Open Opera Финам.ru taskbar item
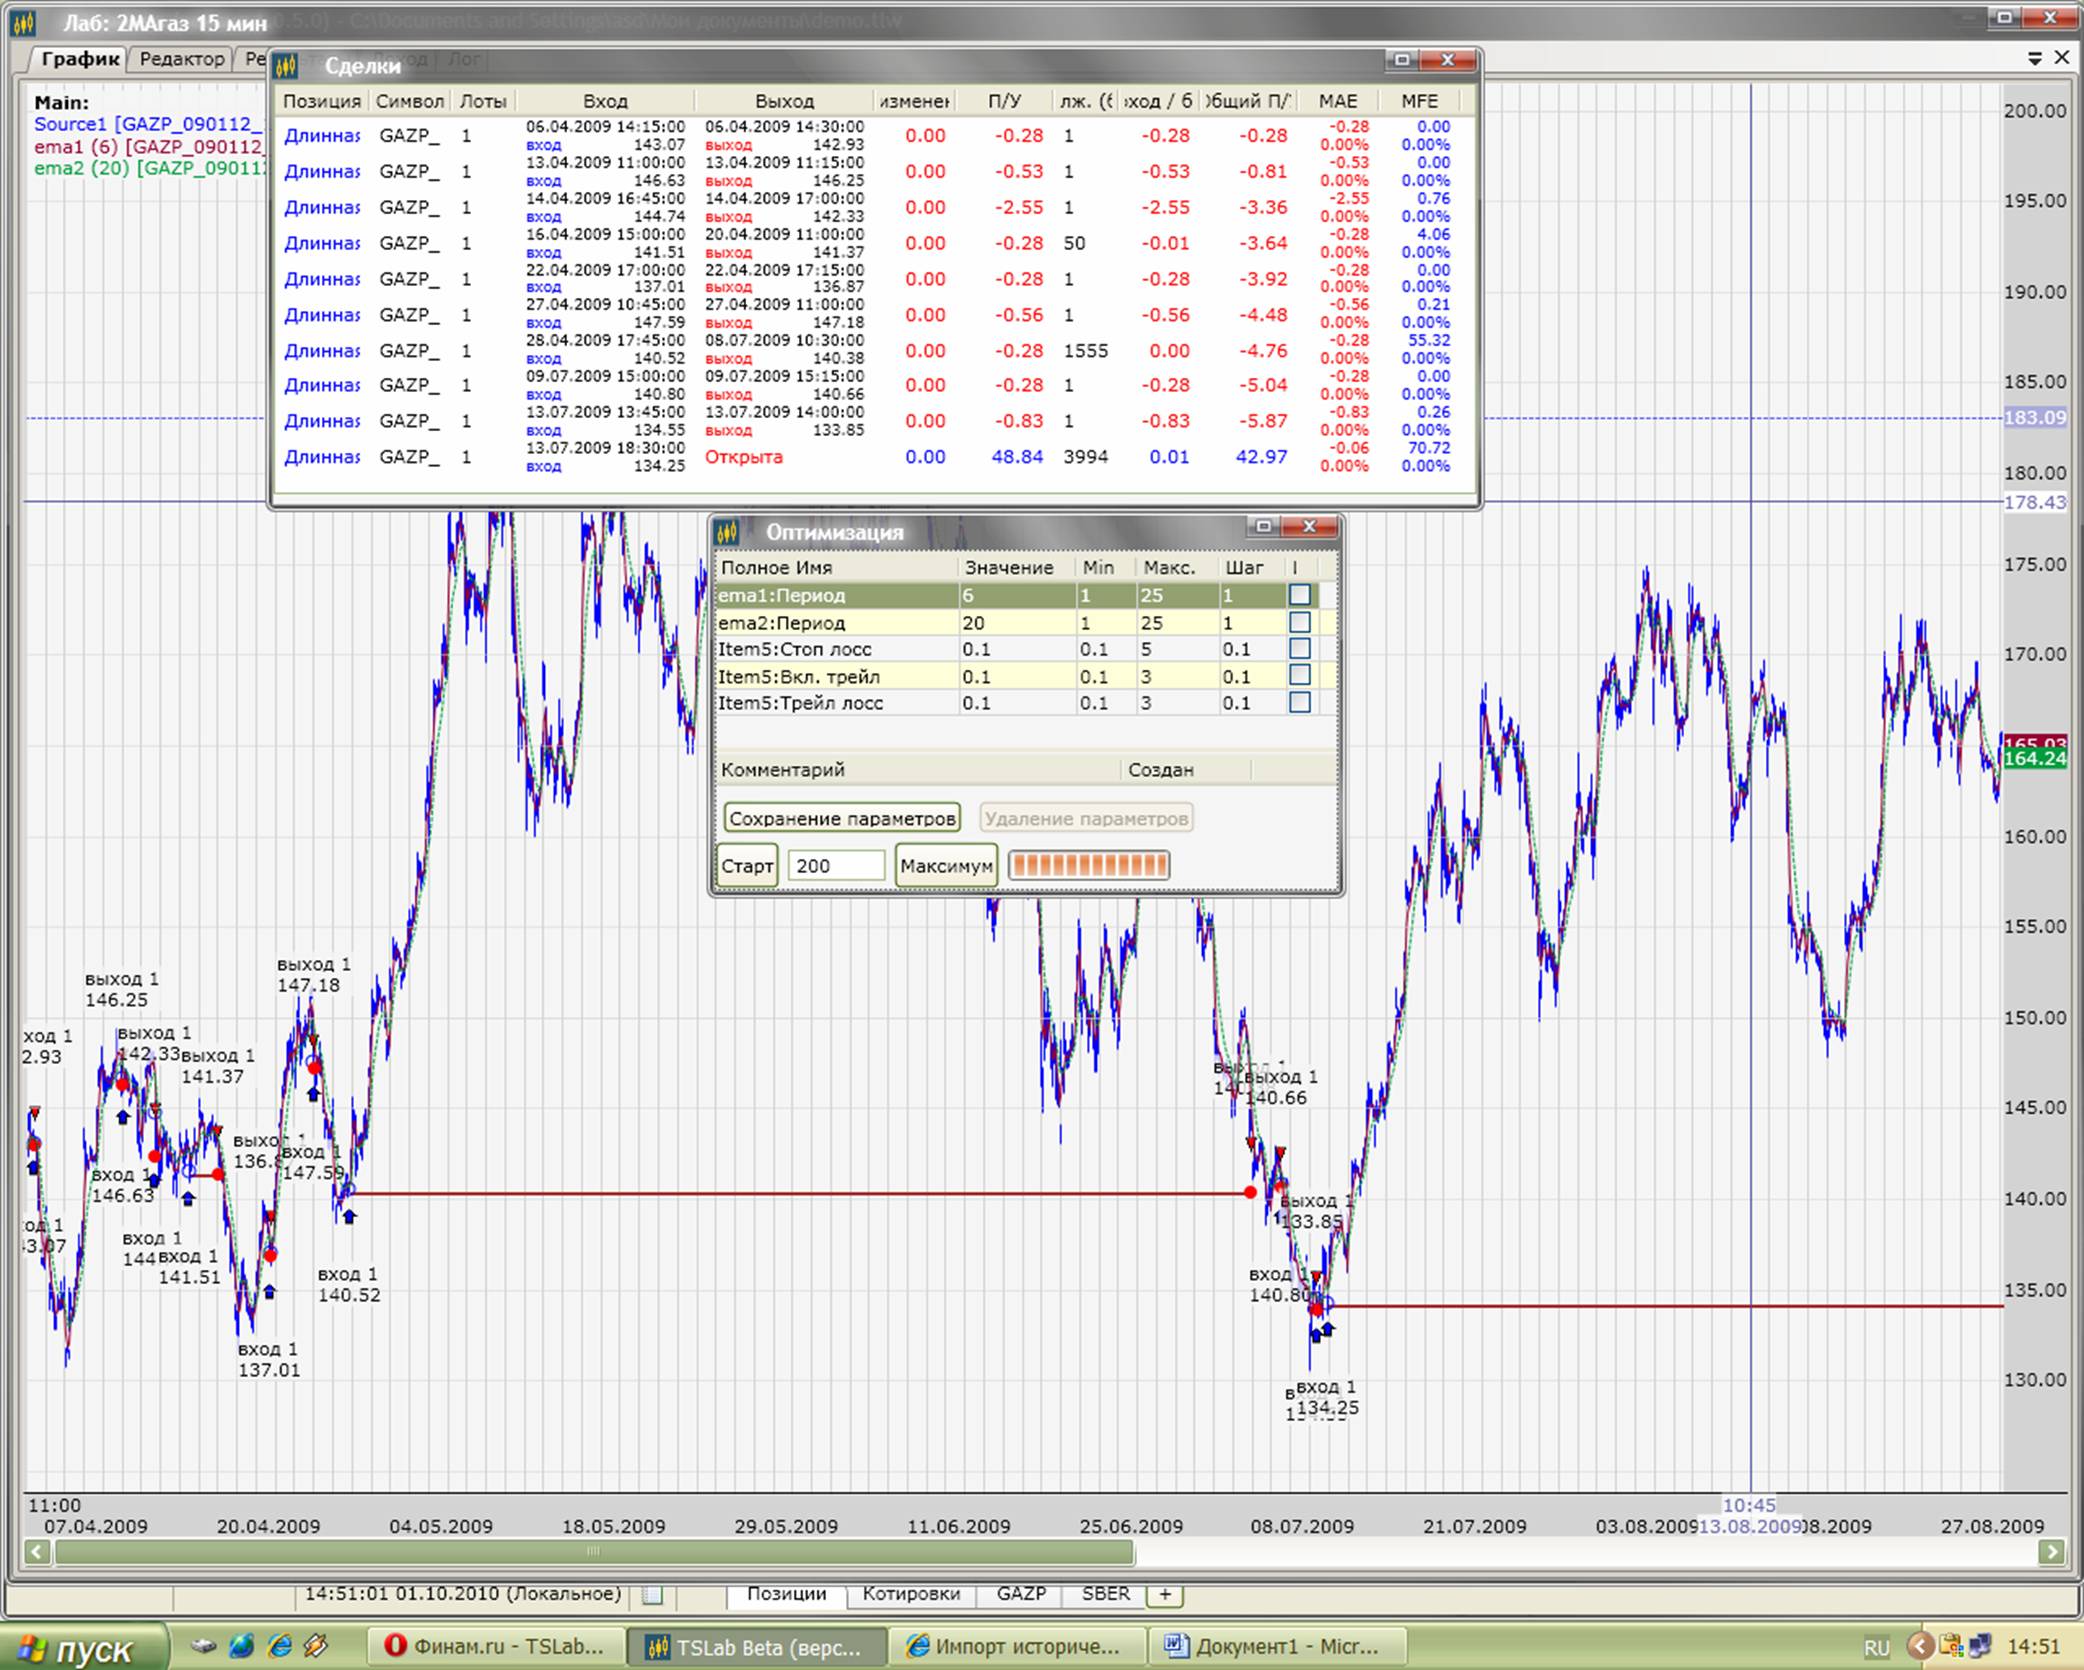Viewport: 2084px width, 1670px height. (x=496, y=1646)
